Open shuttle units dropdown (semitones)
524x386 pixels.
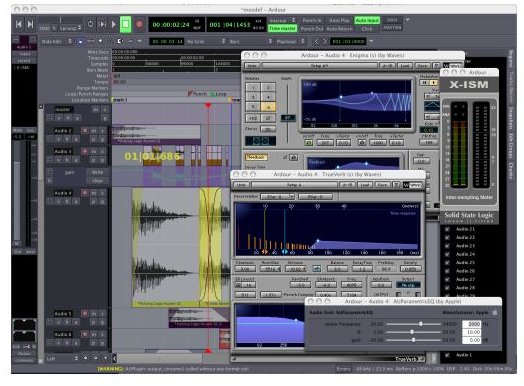click(71, 29)
